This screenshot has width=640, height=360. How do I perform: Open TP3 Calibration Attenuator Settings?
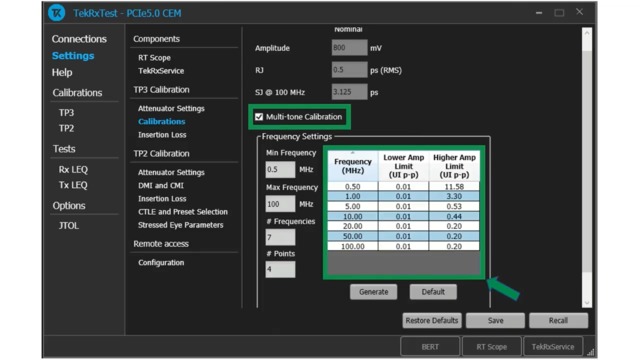(x=171, y=109)
